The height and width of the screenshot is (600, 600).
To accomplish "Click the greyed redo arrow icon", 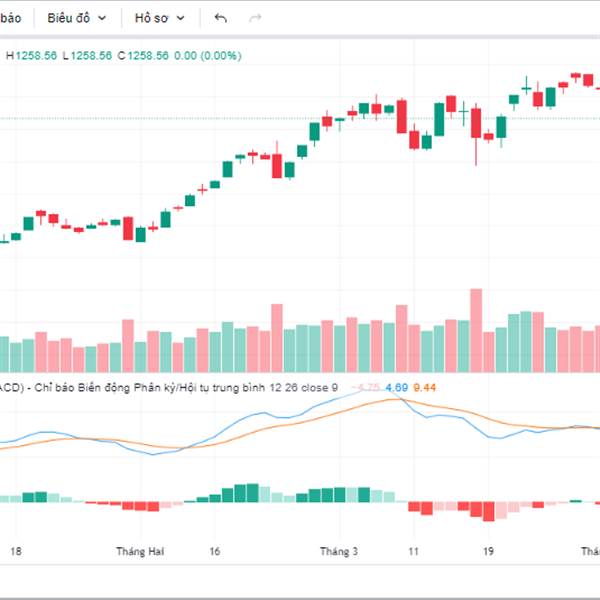I will click(x=255, y=18).
